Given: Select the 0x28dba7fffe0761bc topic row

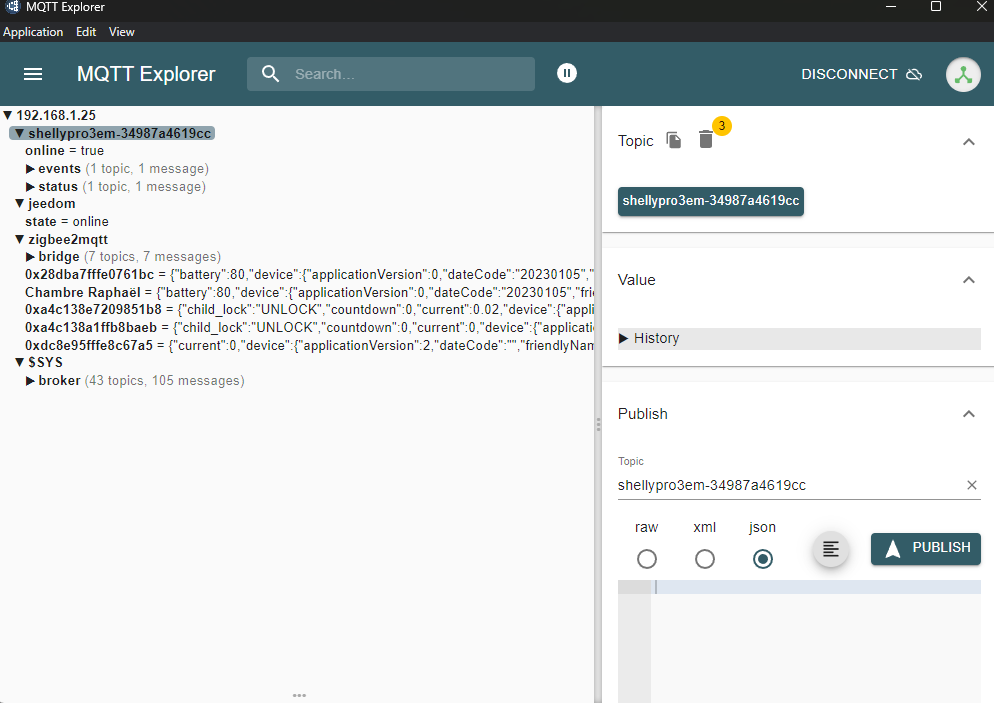Looking at the screenshot, I should tap(309, 274).
